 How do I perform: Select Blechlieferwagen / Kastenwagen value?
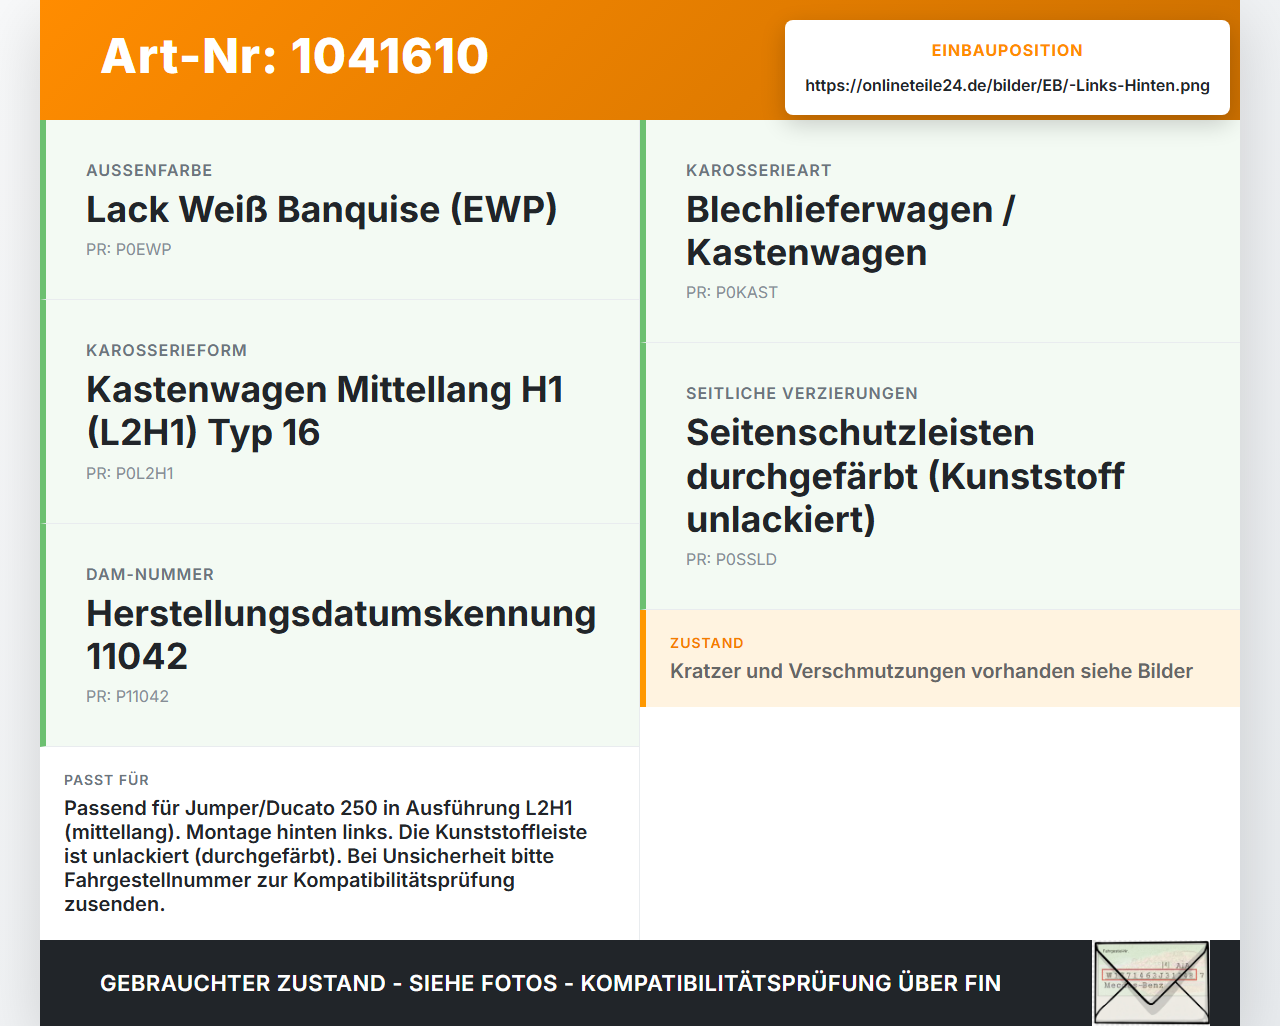850,231
